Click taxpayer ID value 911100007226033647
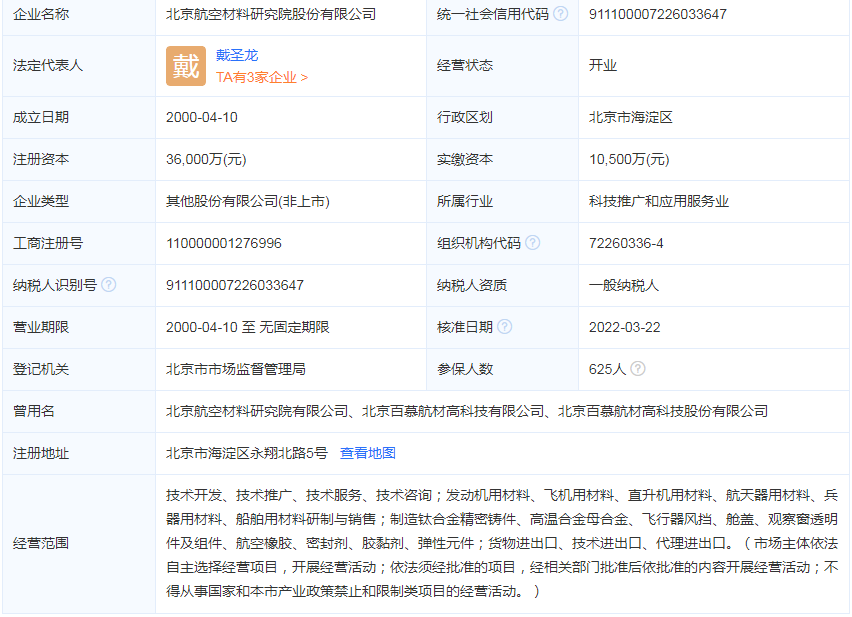This screenshot has width=852, height=617. click(x=235, y=285)
